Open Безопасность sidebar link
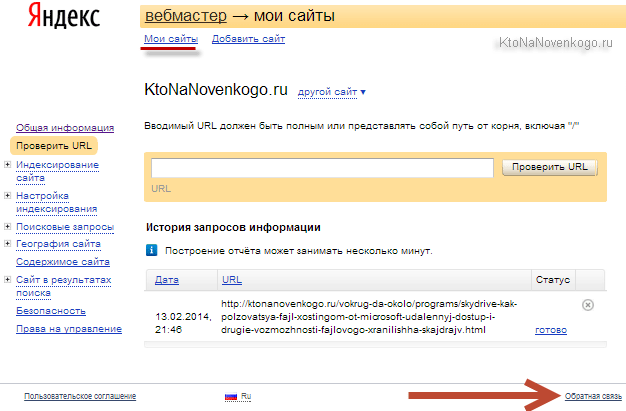Image resolution: width=626 pixels, height=411 pixels. [51, 311]
